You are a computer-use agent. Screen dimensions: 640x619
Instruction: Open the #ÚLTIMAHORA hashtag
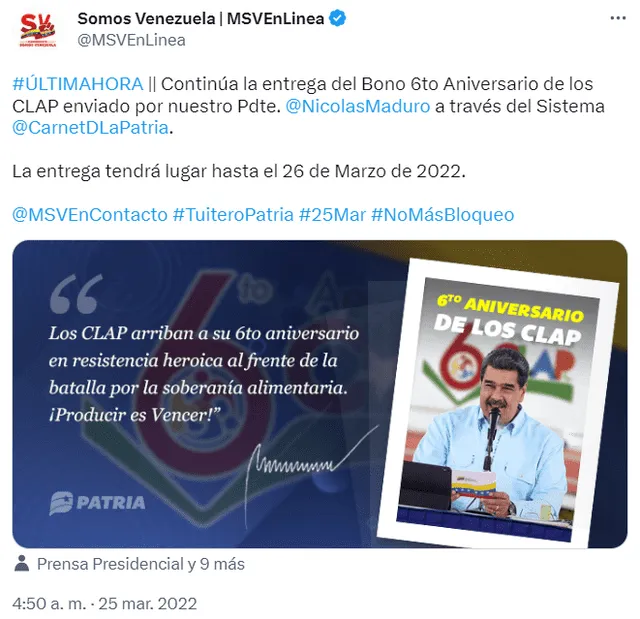click(78, 84)
